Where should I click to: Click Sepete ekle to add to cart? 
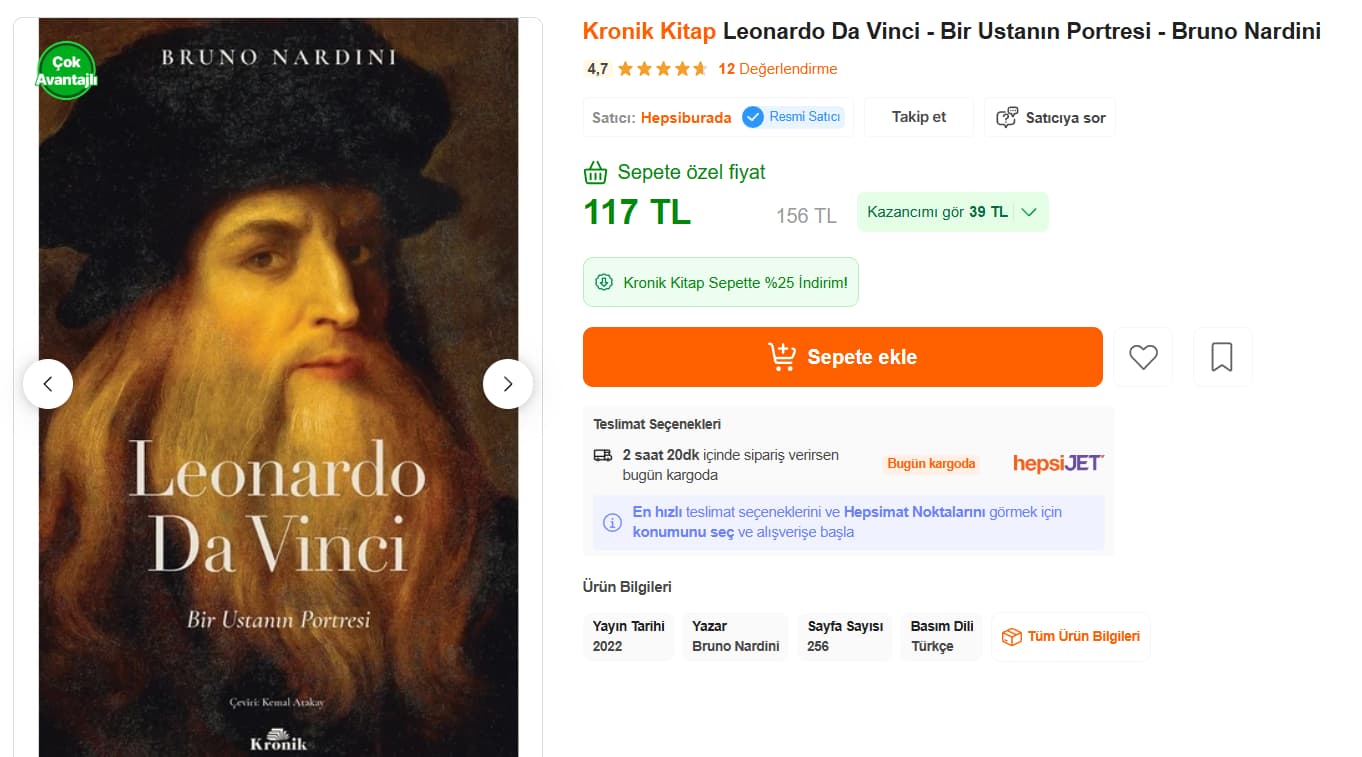(842, 357)
